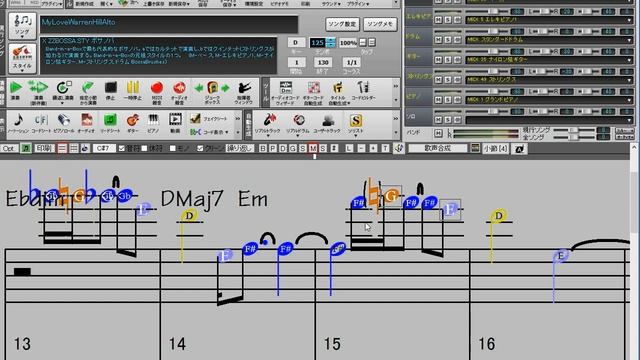Click play from specified bar icon
The width and height of the screenshot is (640, 360).
(87, 87)
